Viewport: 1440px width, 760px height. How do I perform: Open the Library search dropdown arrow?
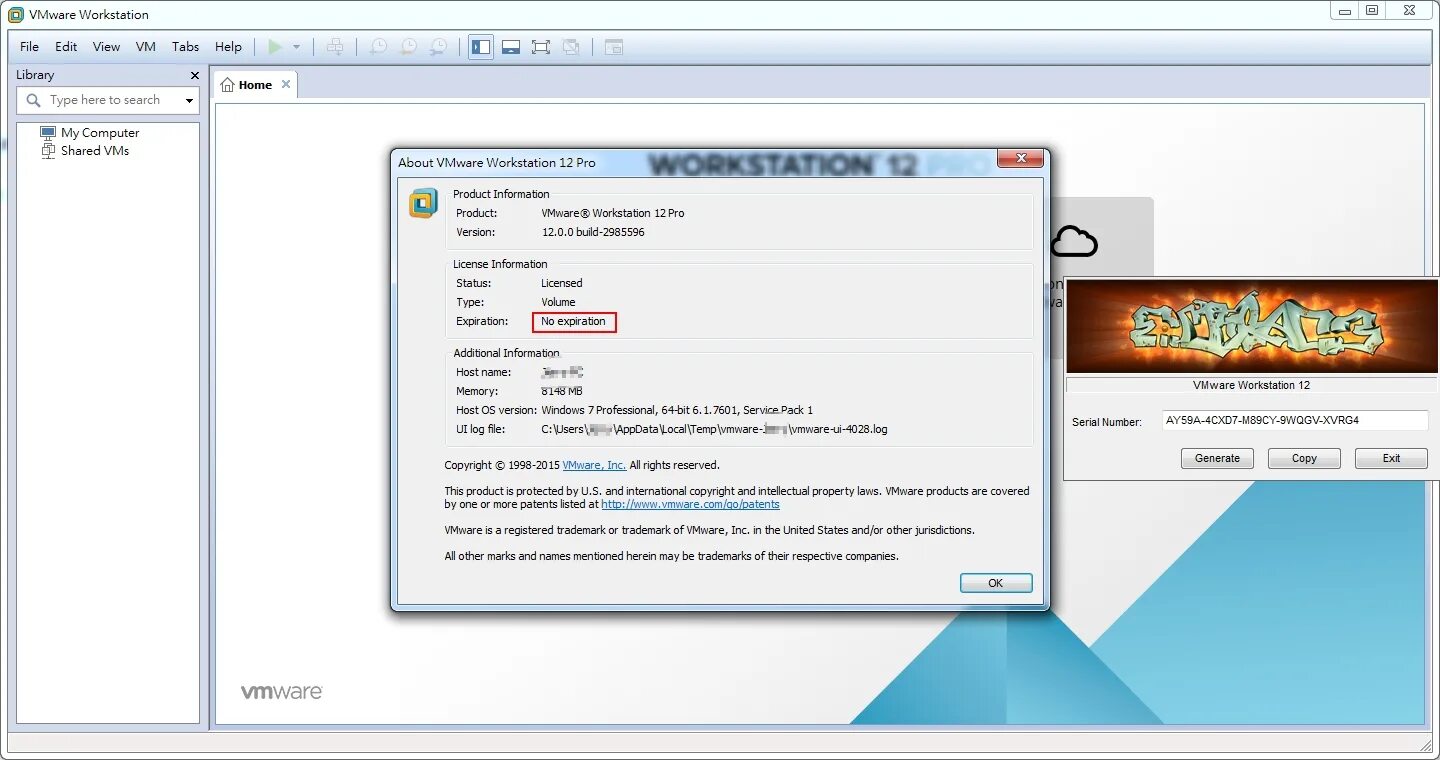click(189, 101)
